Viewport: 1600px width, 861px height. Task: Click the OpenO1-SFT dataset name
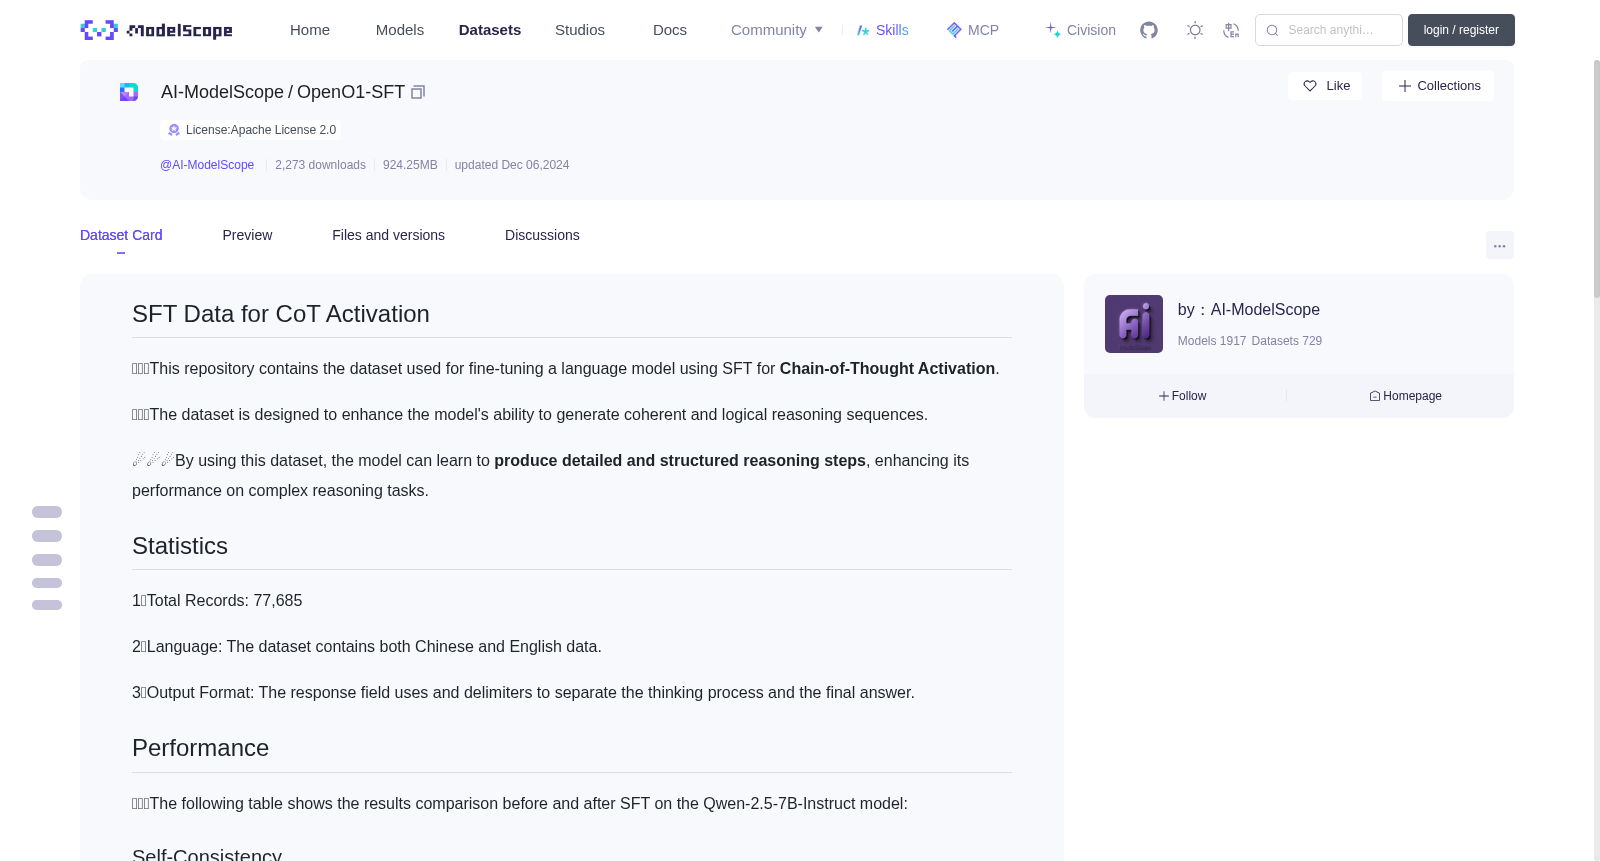pos(351,92)
